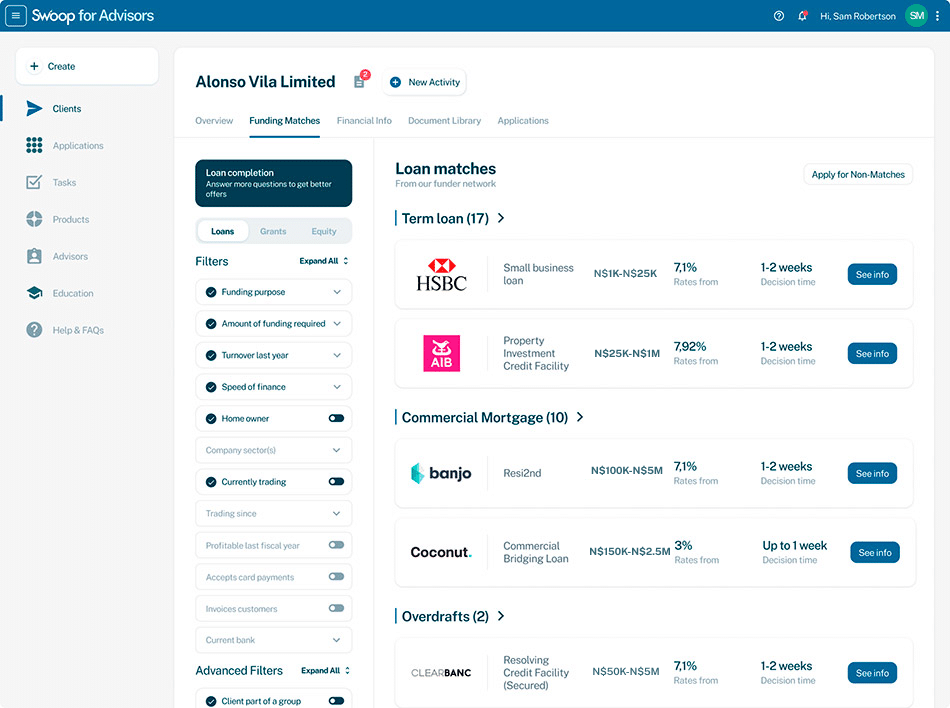Click the Loan completion banner
950x708 pixels.
coord(273,183)
